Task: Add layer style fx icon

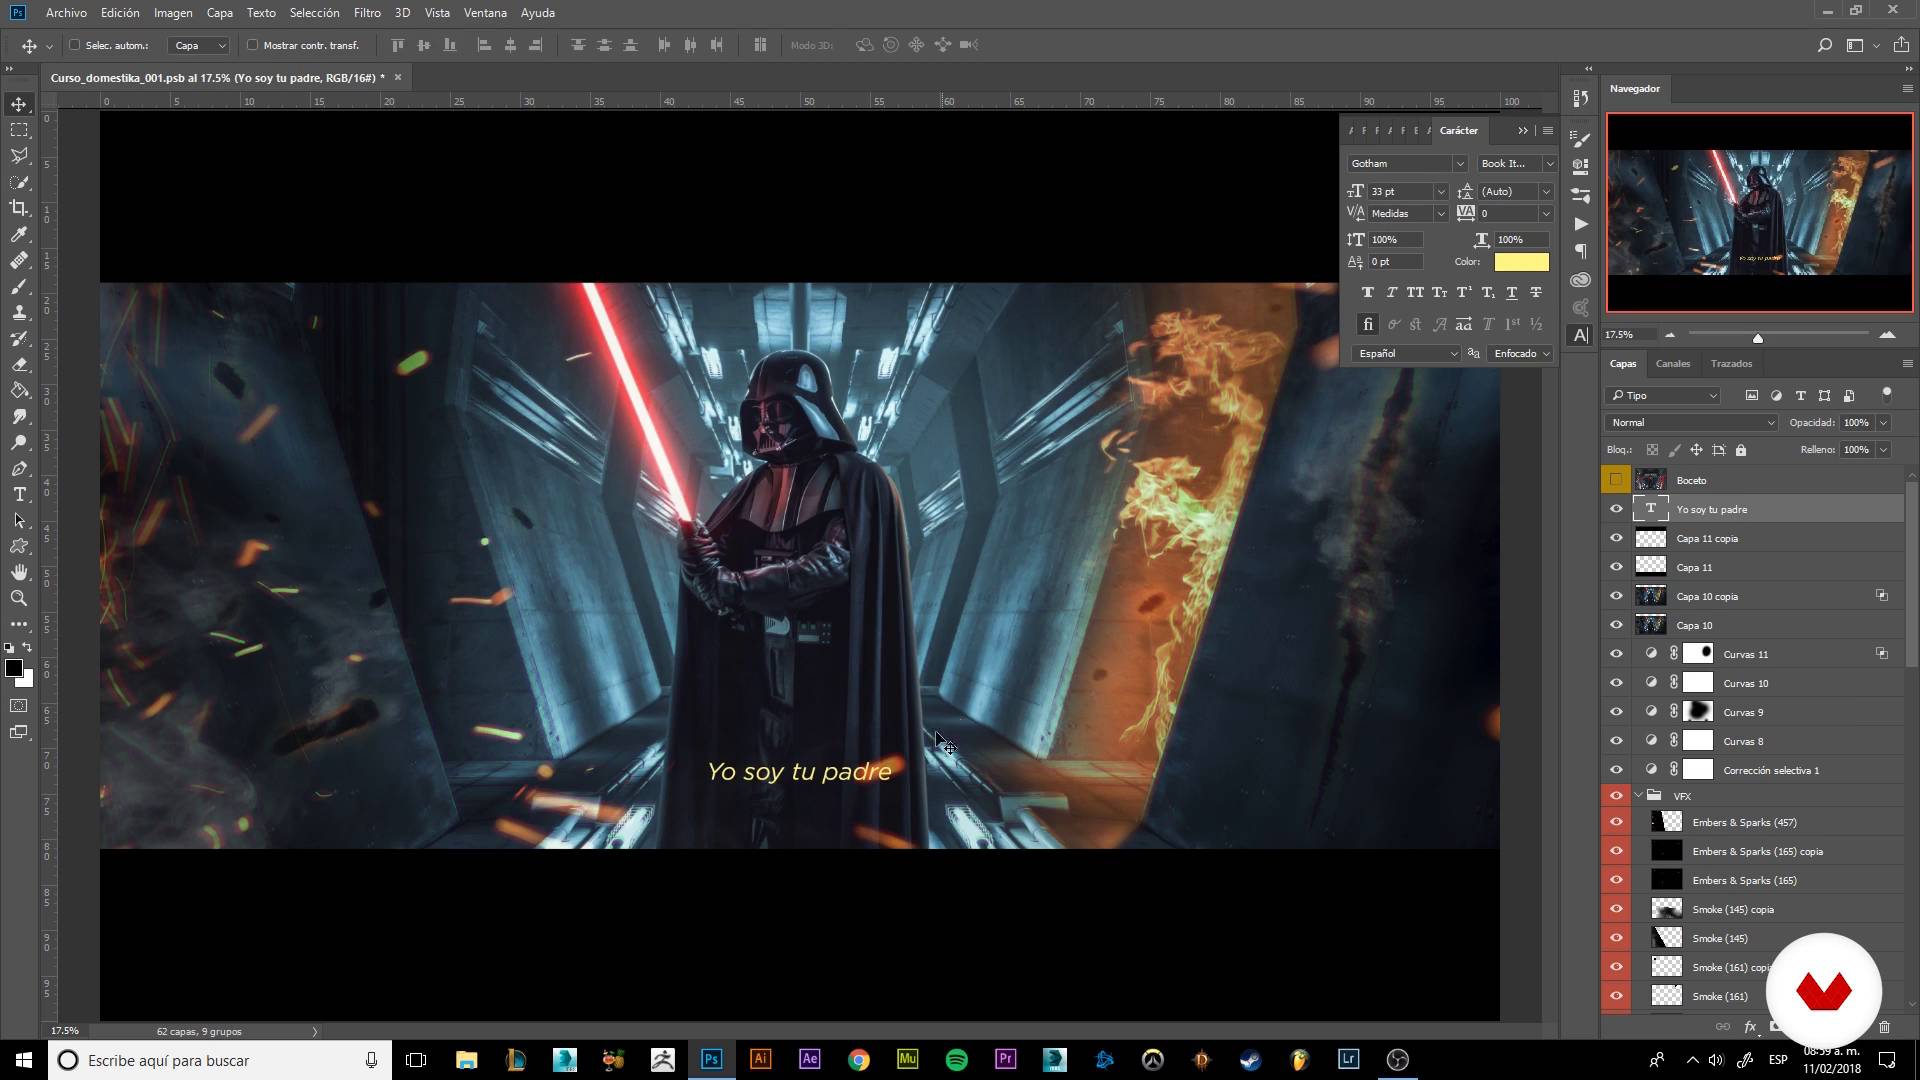Action: pyautogui.click(x=1750, y=1026)
